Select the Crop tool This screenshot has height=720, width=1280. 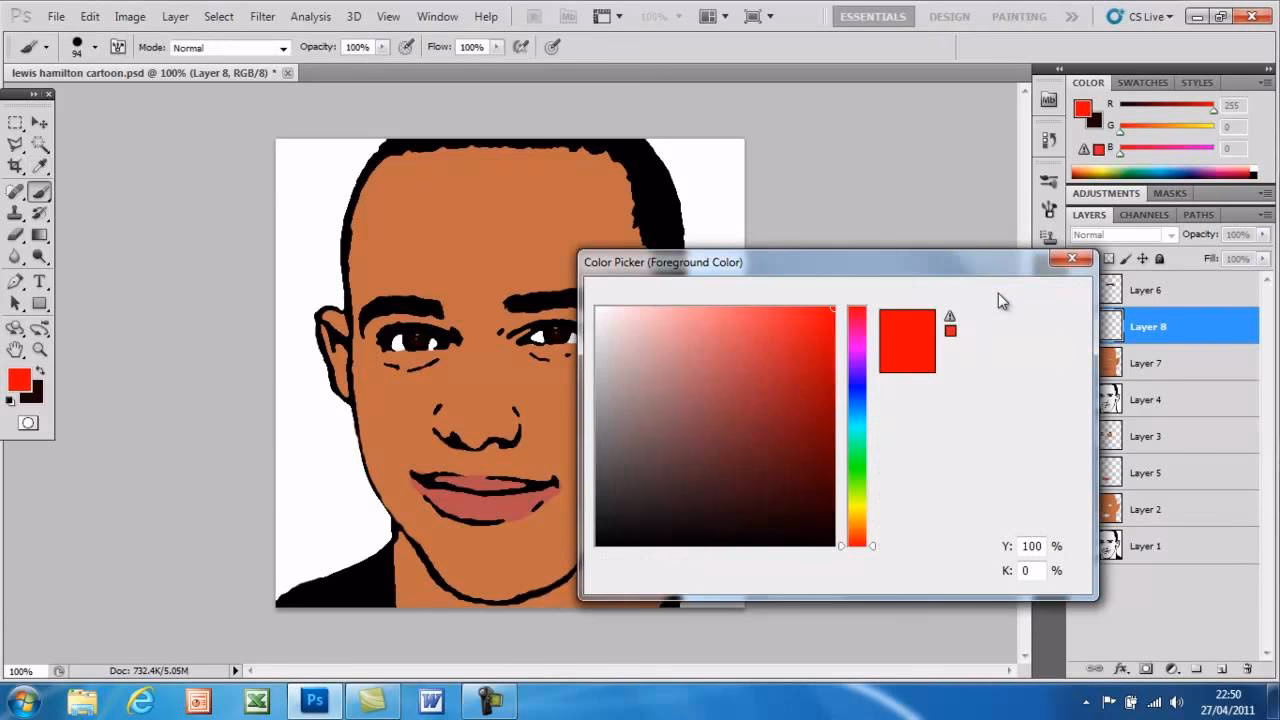click(x=15, y=164)
